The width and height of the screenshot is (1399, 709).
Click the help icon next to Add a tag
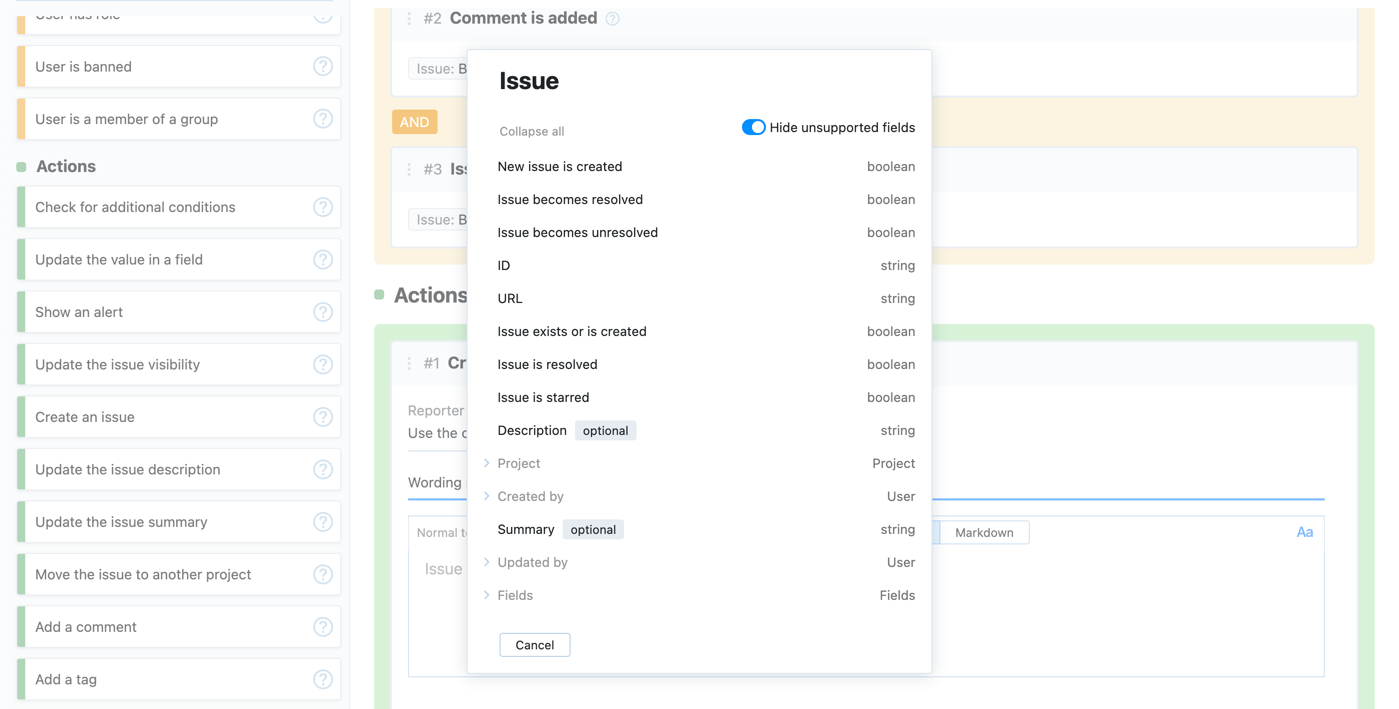click(323, 679)
